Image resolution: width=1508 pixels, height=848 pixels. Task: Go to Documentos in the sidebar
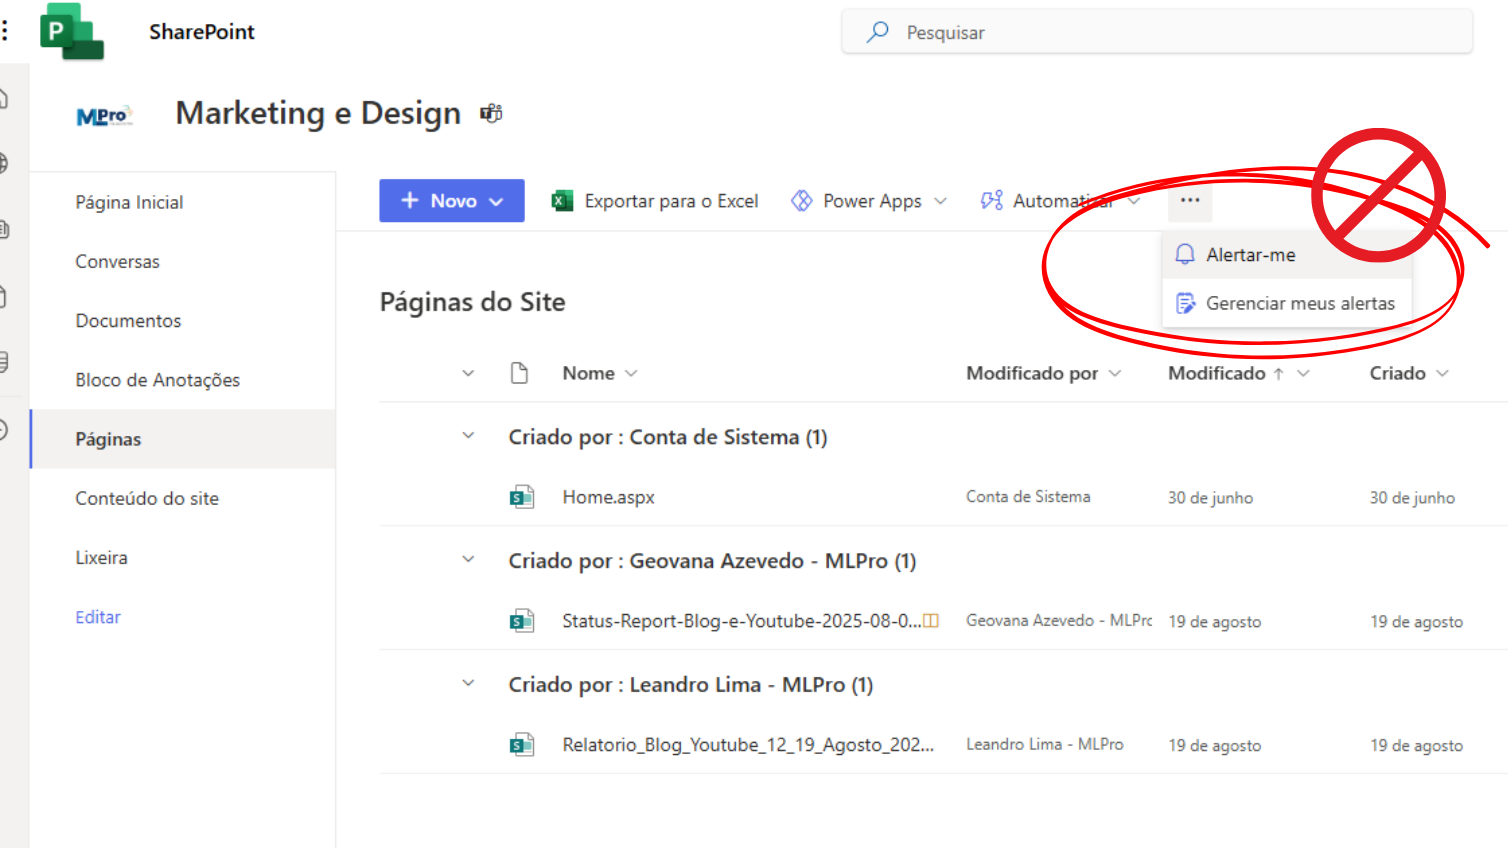128,321
